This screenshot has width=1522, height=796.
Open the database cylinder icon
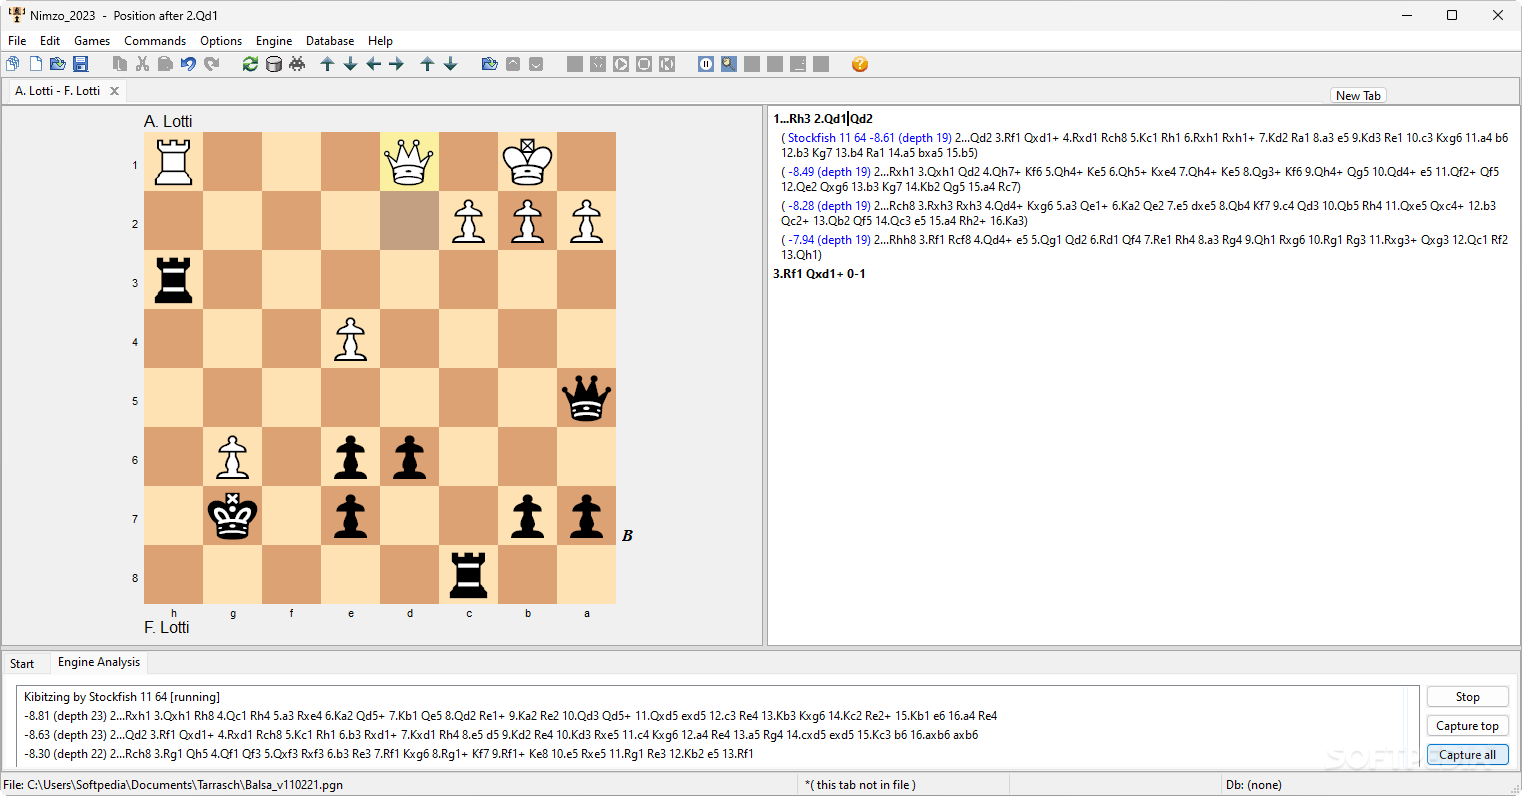[273, 64]
